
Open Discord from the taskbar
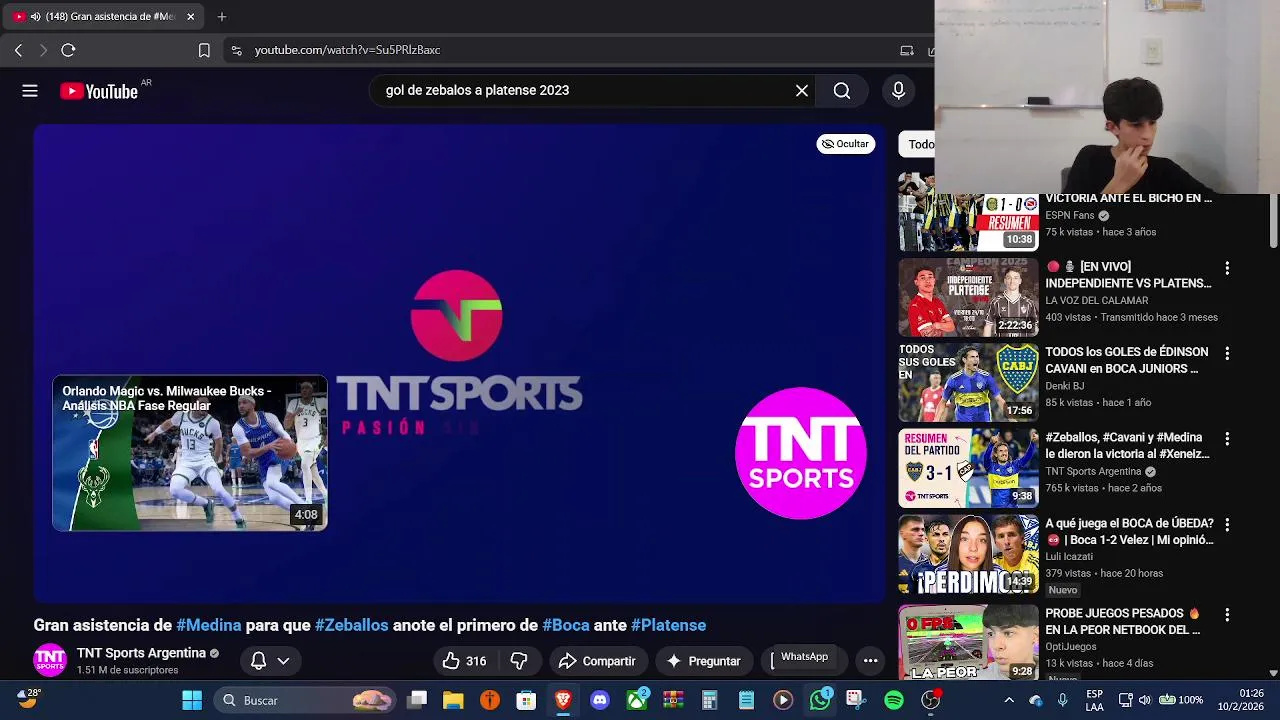[600, 700]
